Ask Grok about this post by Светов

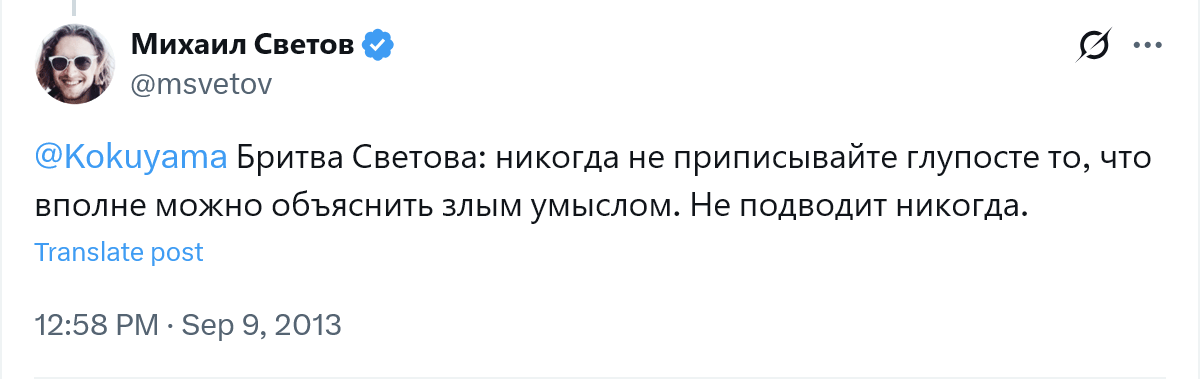point(1095,45)
